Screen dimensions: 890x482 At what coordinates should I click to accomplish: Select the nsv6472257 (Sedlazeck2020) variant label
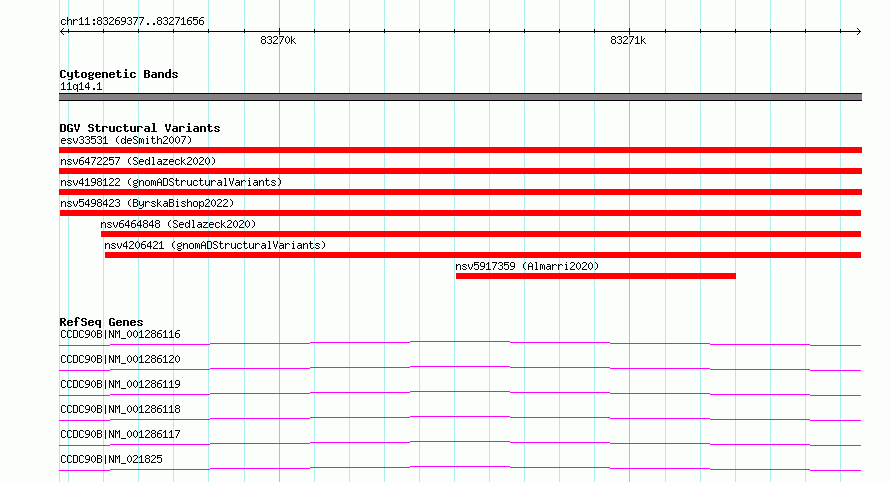coord(138,161)
